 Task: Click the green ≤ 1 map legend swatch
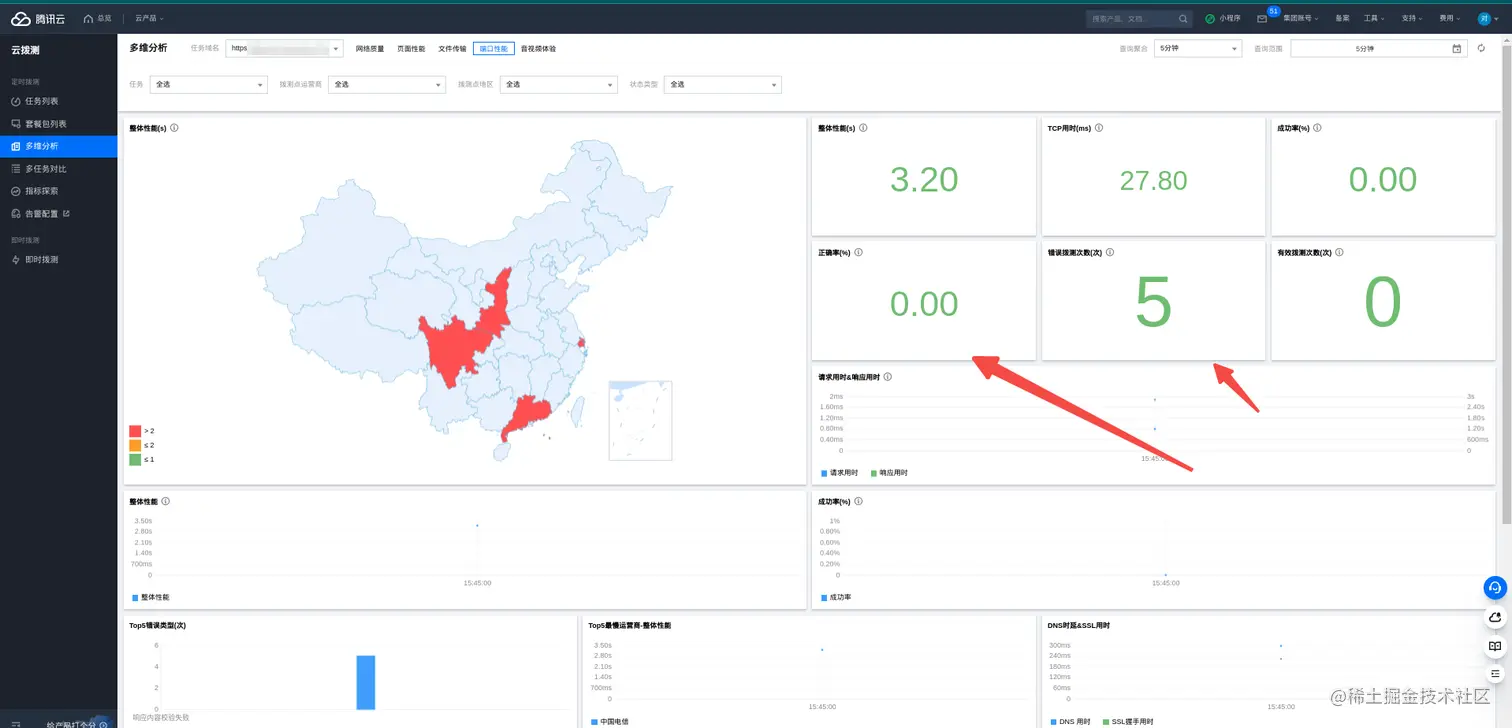pos(135,459)
